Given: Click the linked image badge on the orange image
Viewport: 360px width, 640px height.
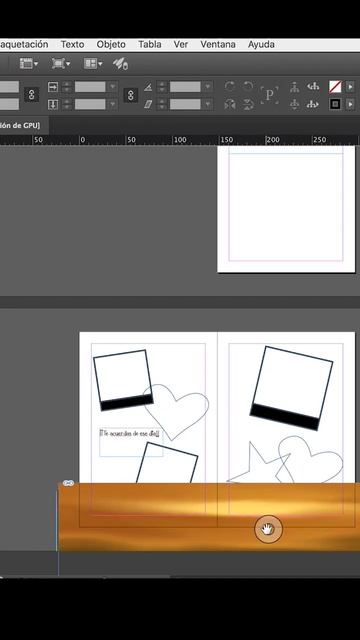Looking at the screenshot, I should point(68,483).
